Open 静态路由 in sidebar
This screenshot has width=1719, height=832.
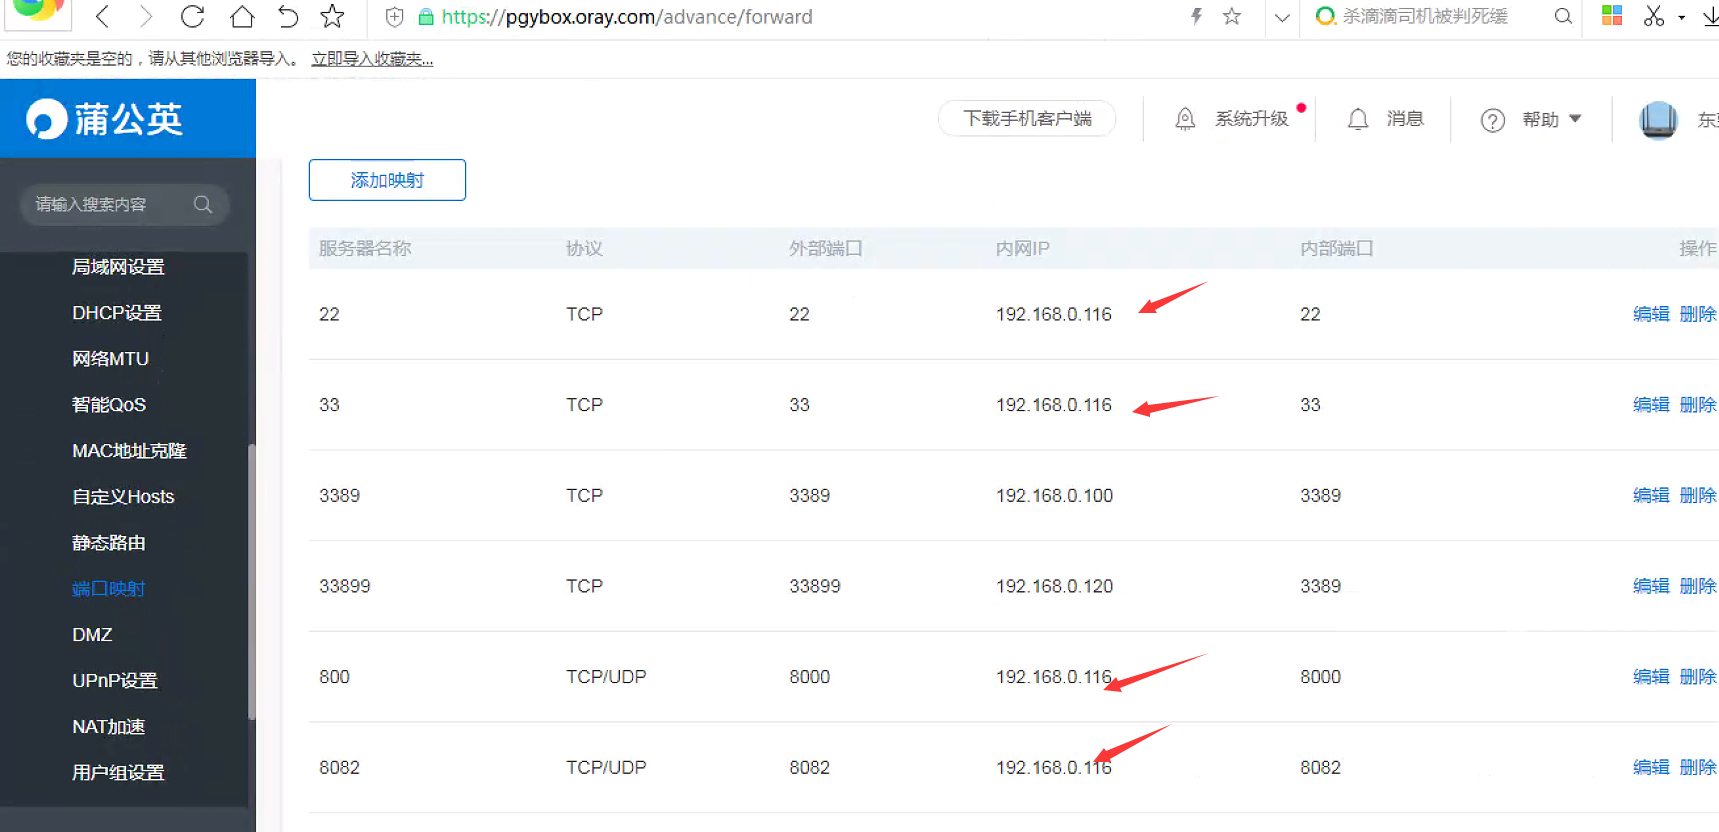(x=109, y=543)
